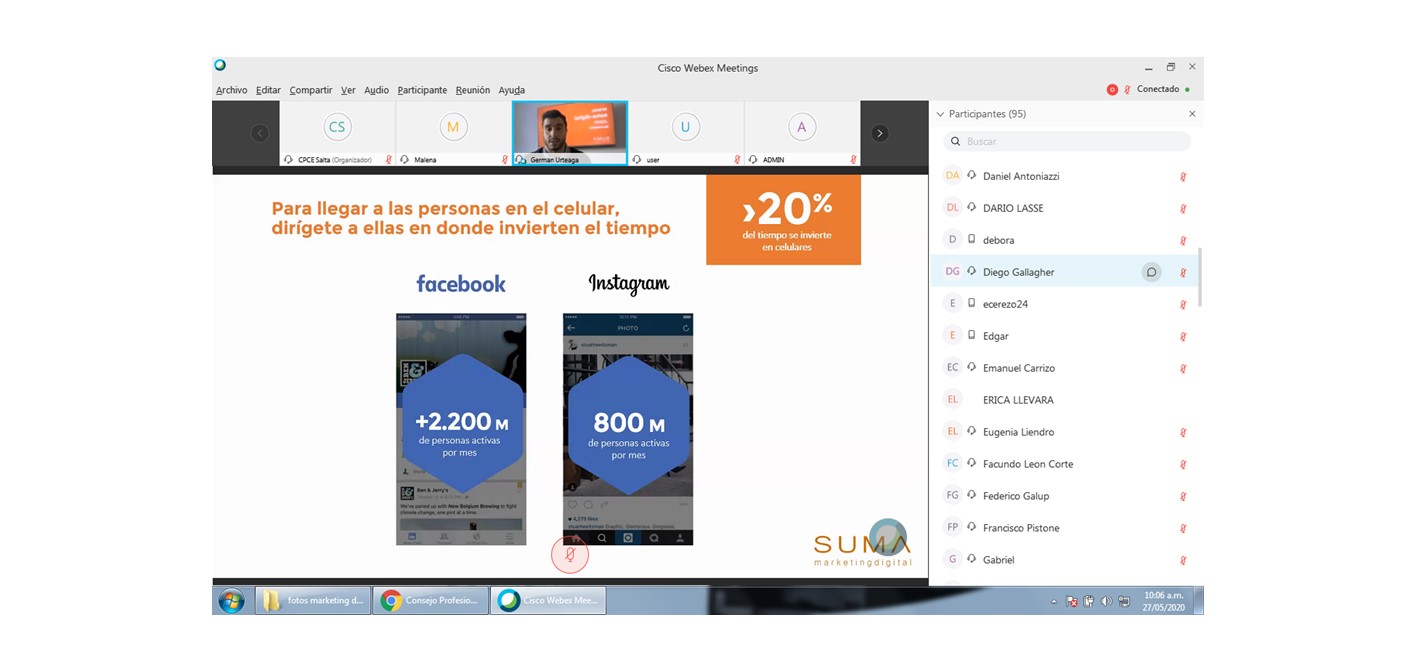Select Facundo Leon Corte in participants list
The image size is (1416, 672).
click(x=1066, y=464)
